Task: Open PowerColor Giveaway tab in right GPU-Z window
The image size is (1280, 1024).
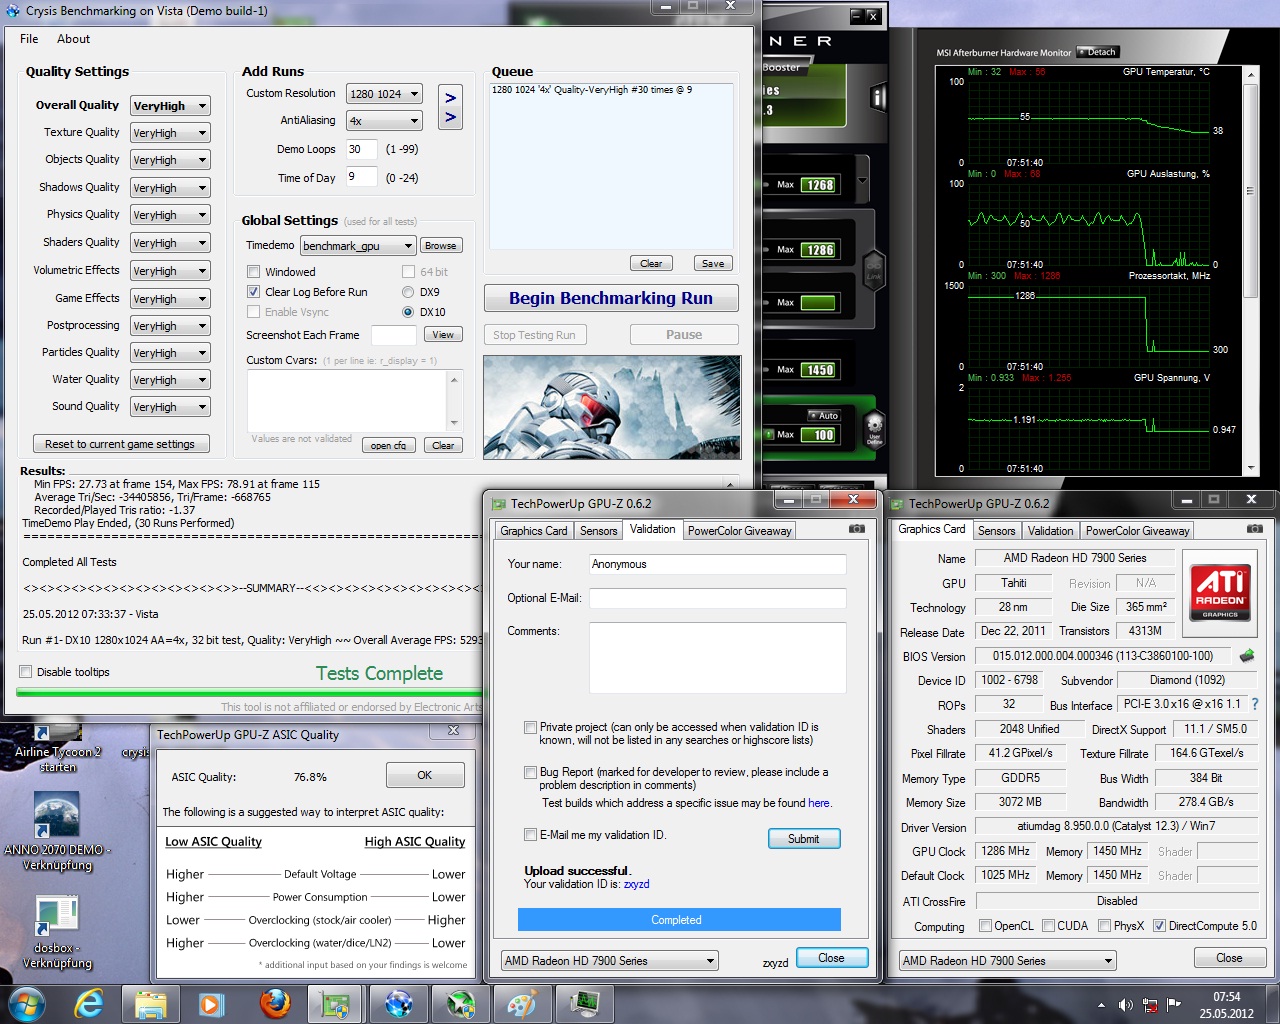Action: [1137, 531]
